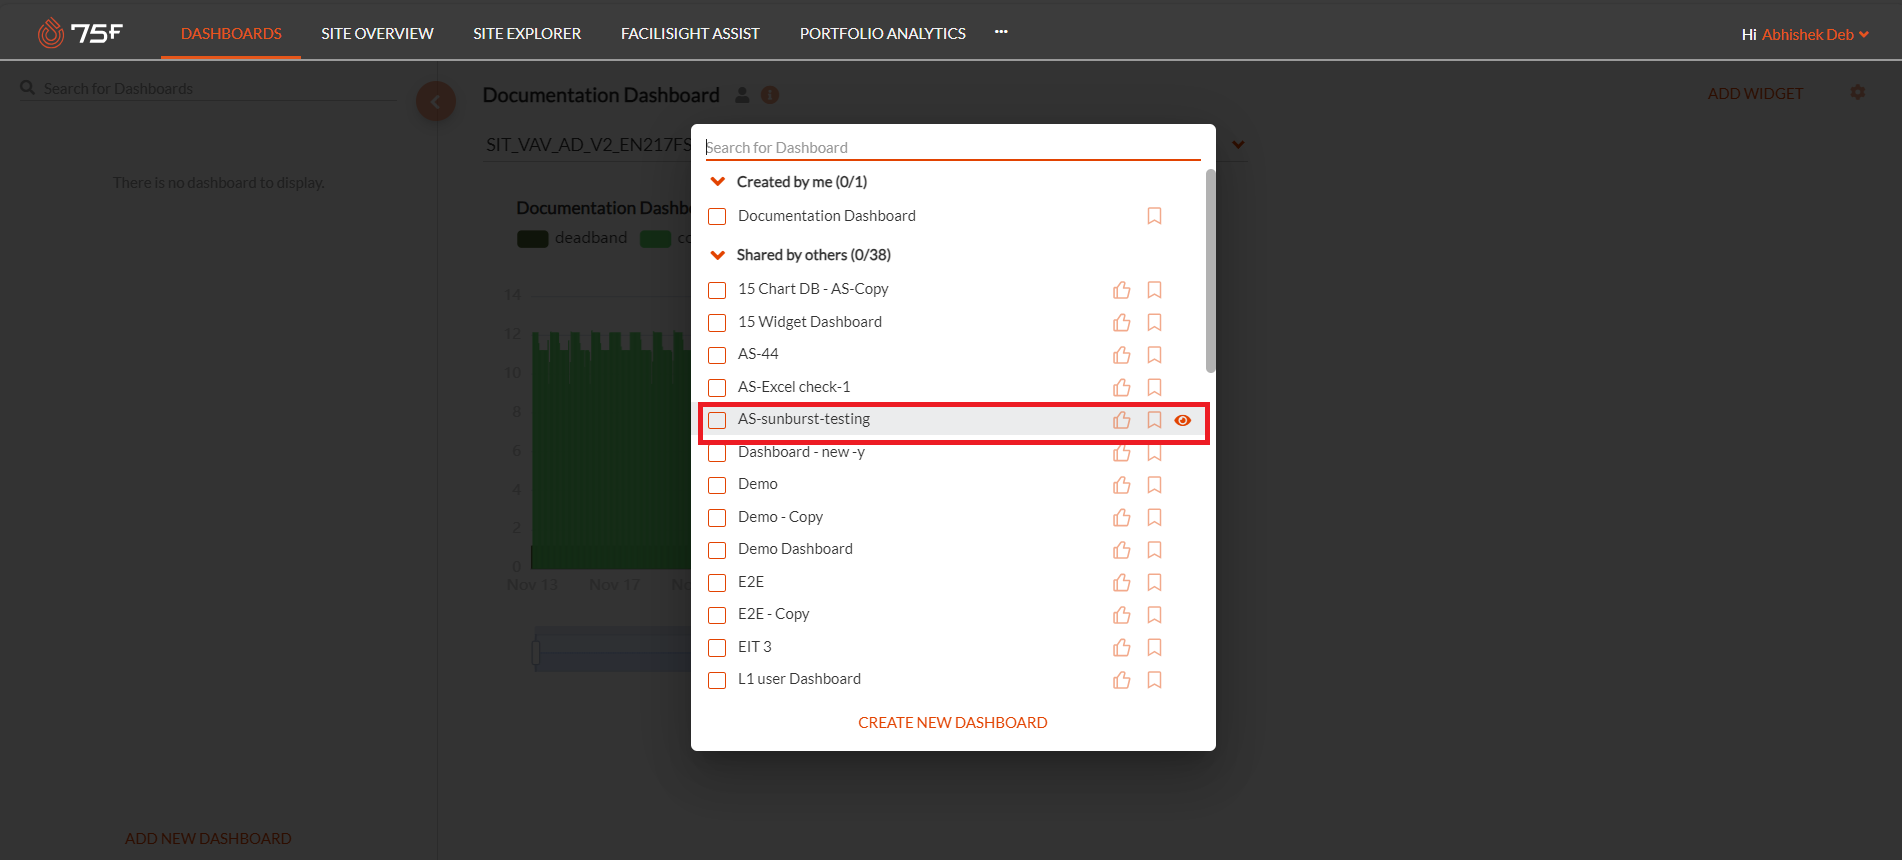Like the AS-Excel check-1 dashboard
The width and height of the screenshot is (1902, 860).
pyautogui.click(x=1122, y=387)
